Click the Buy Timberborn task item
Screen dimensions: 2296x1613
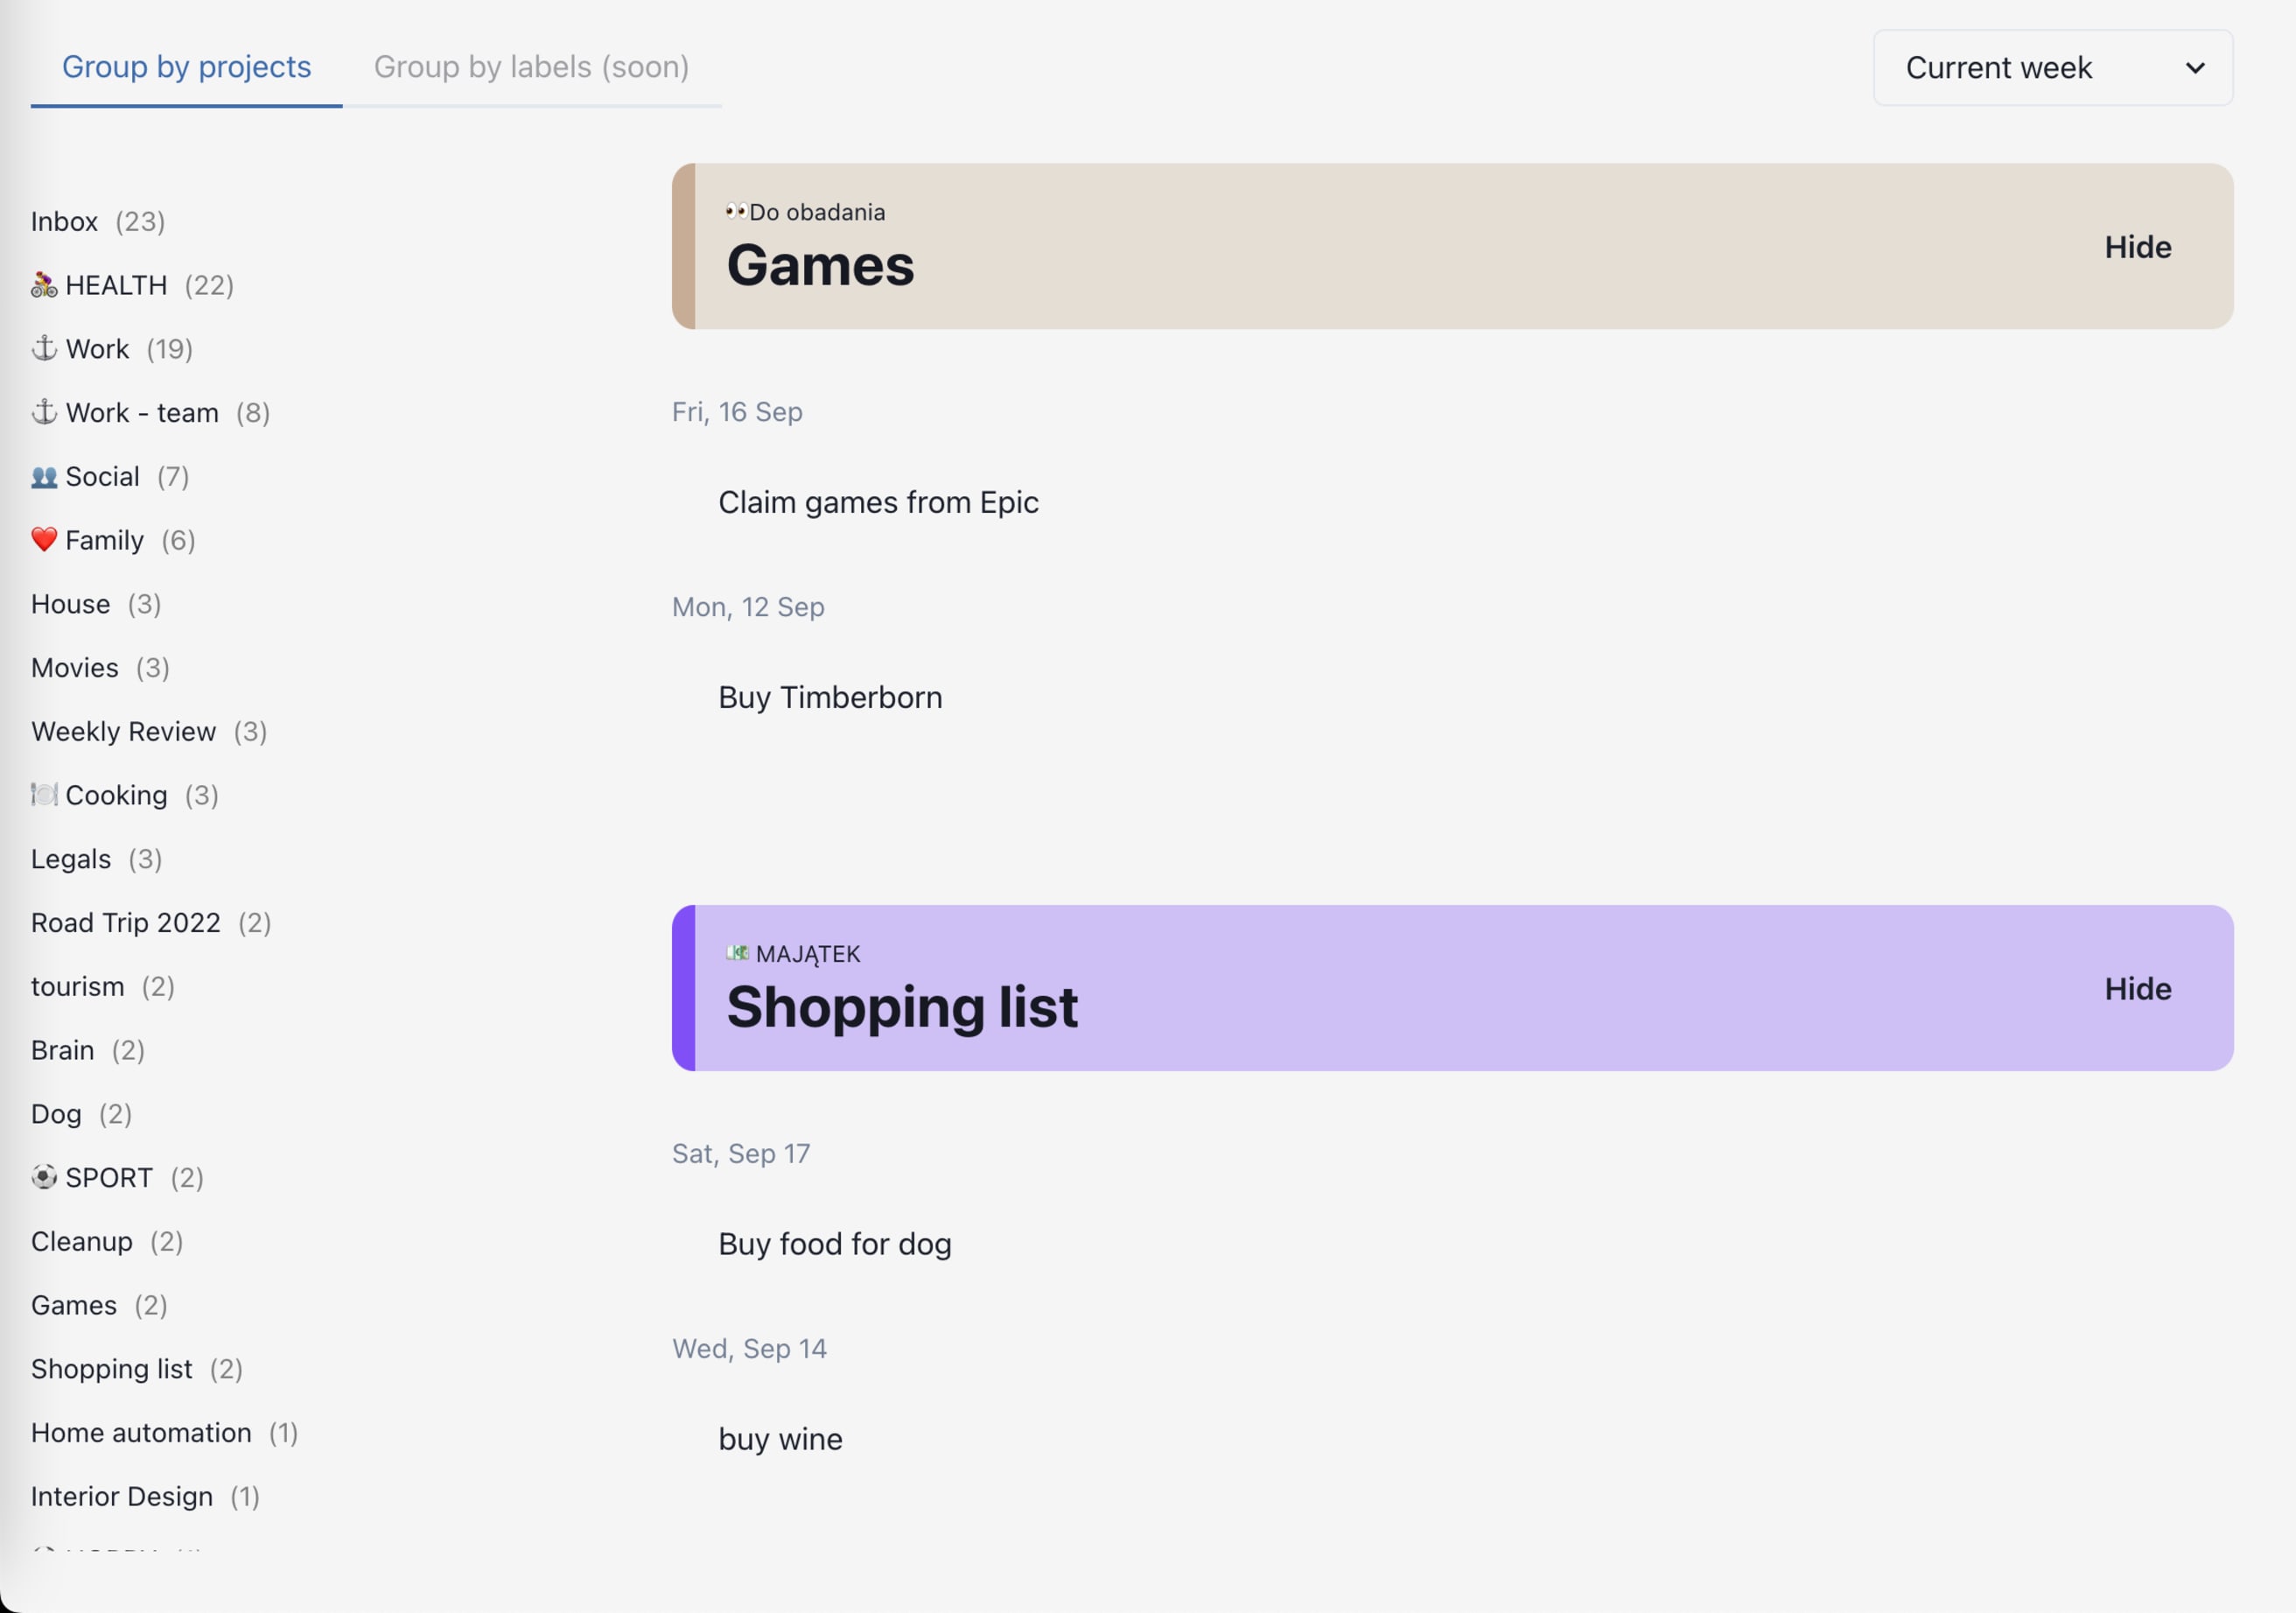pos(830,697)
